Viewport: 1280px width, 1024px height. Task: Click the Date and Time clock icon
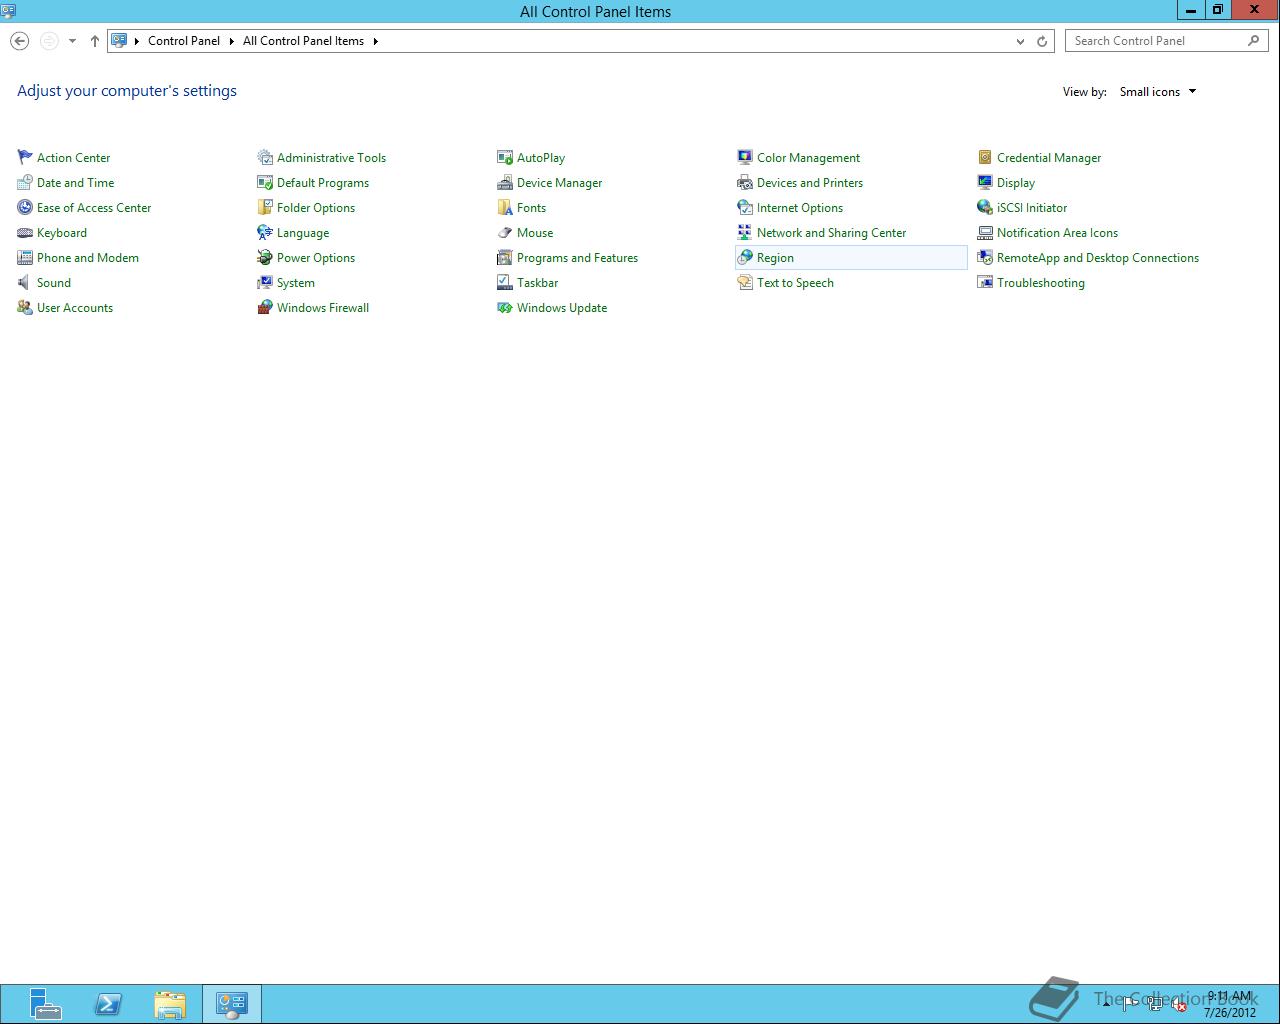(x=25, y=182)
